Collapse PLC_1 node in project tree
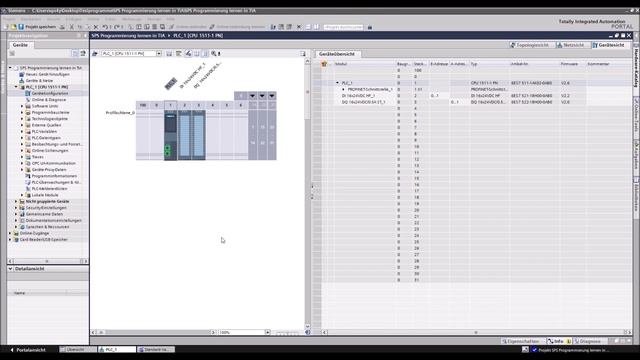 [x=16, y=87]
